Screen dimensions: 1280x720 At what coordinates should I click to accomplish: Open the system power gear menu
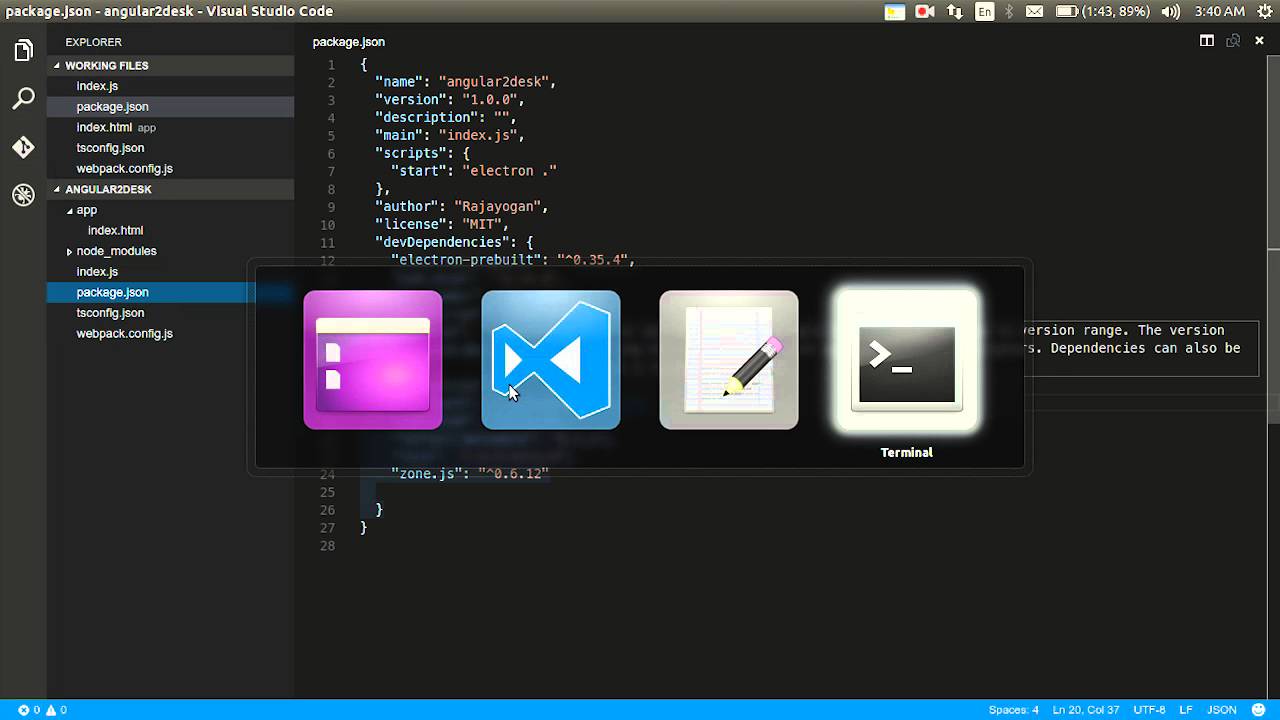coord(1263,12)
